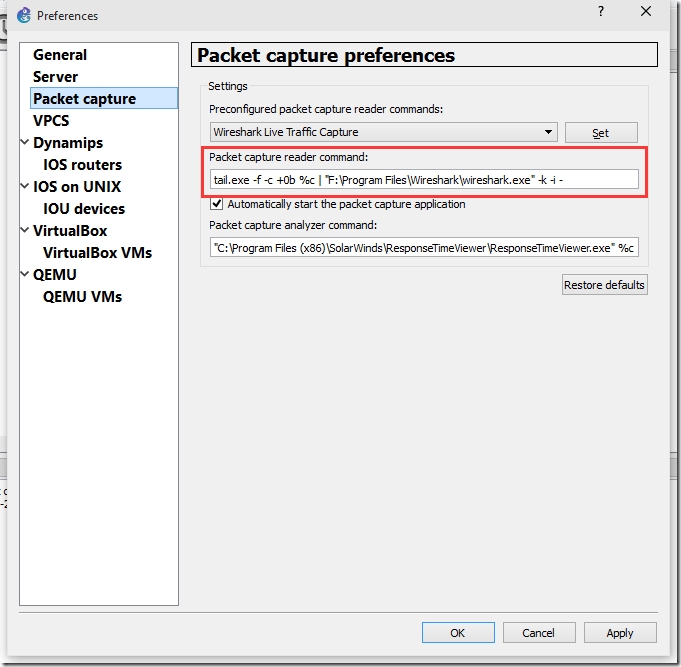681x667 pixels.
Task: Open IOS routers settings
Action: [83, 165]
